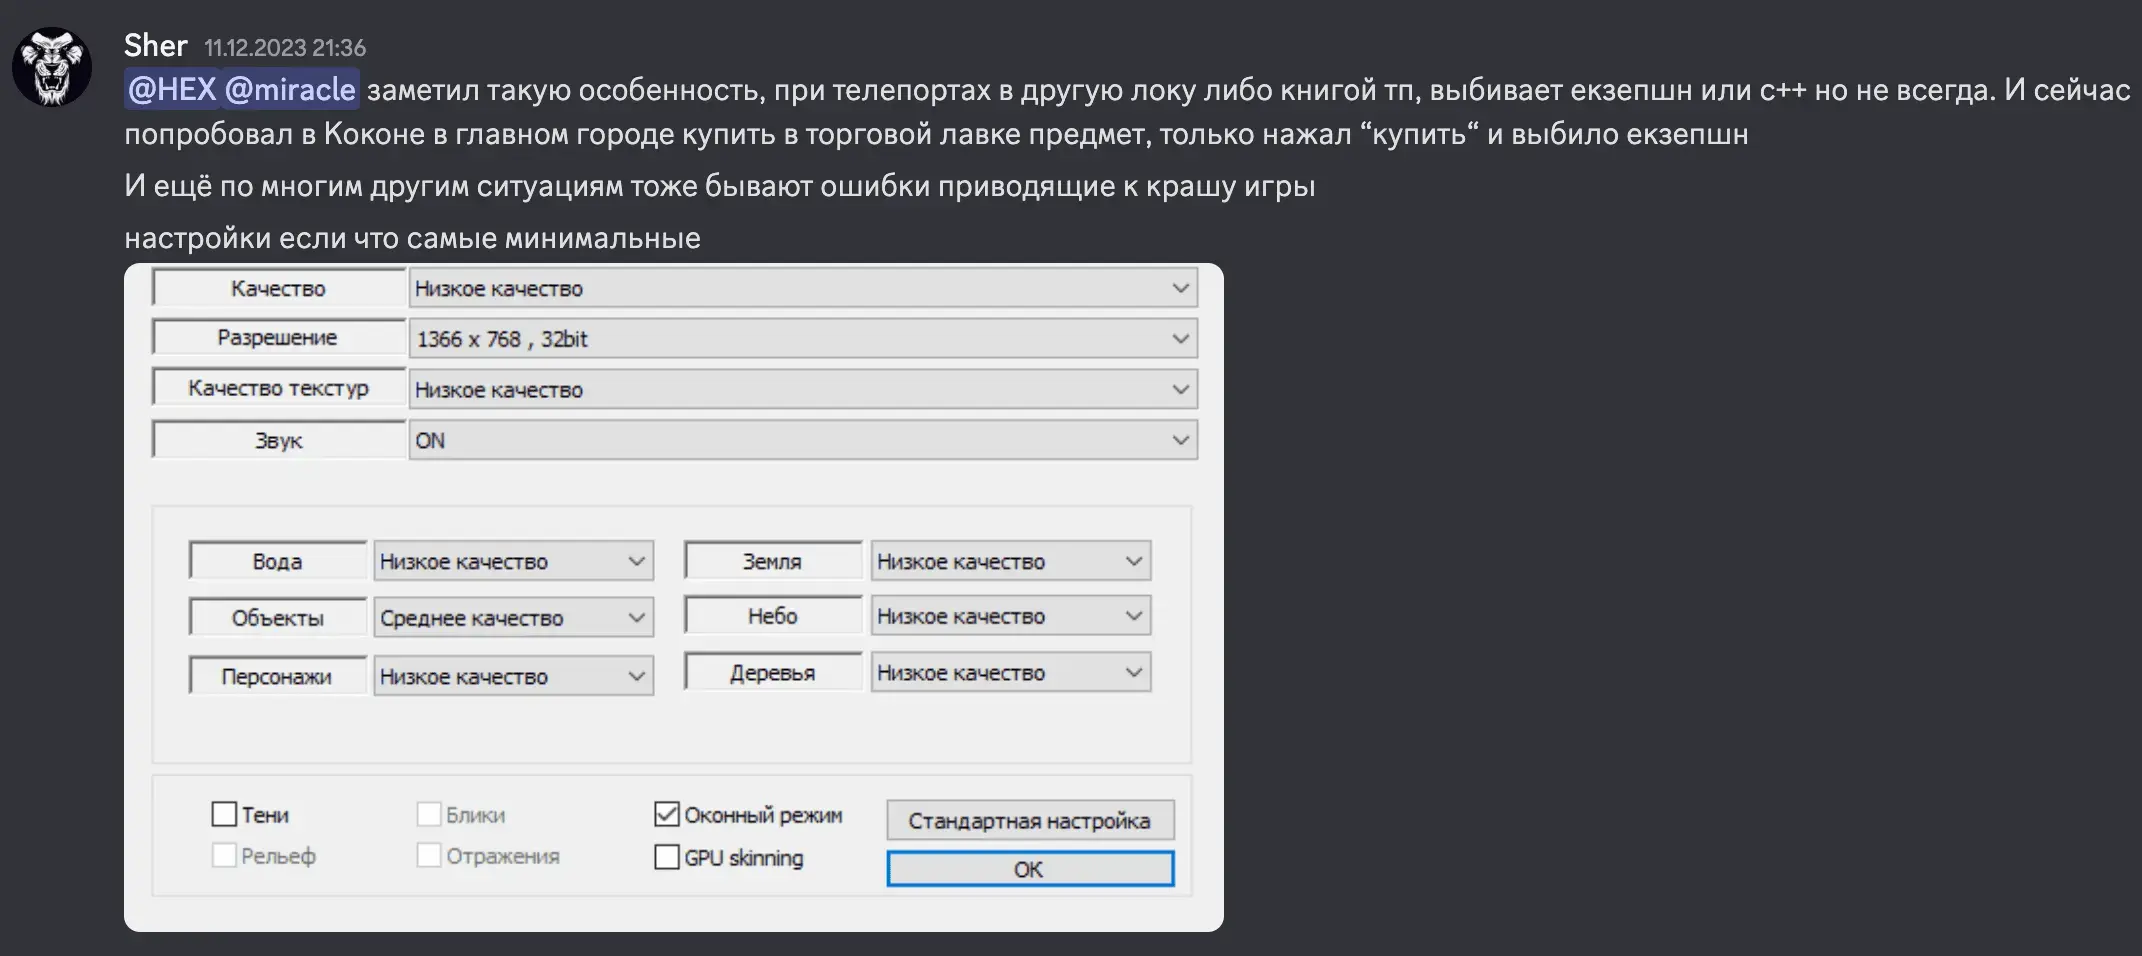Click the line "настройки если что самые минимальные"
The width and height of the screenshot is (2142, 956).
[x=412, y=238]
